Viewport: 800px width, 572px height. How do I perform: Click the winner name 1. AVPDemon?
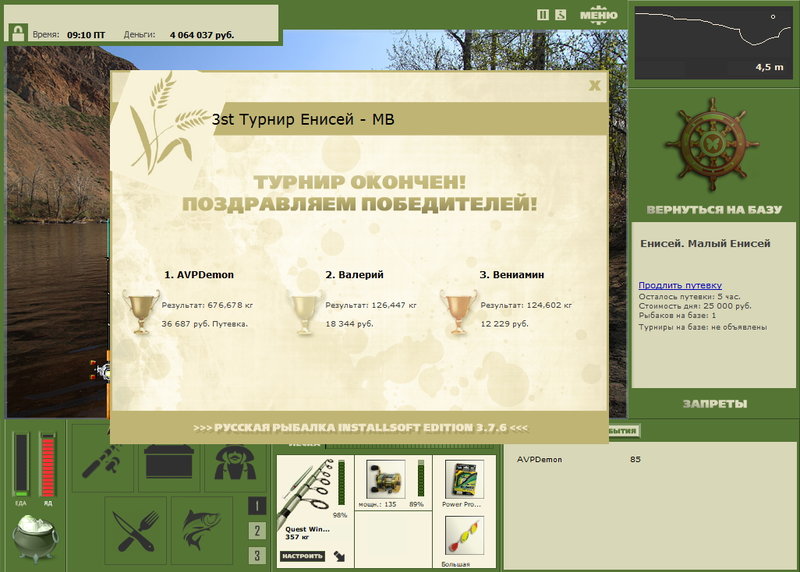pyautogui.click(x=199, y=275)
